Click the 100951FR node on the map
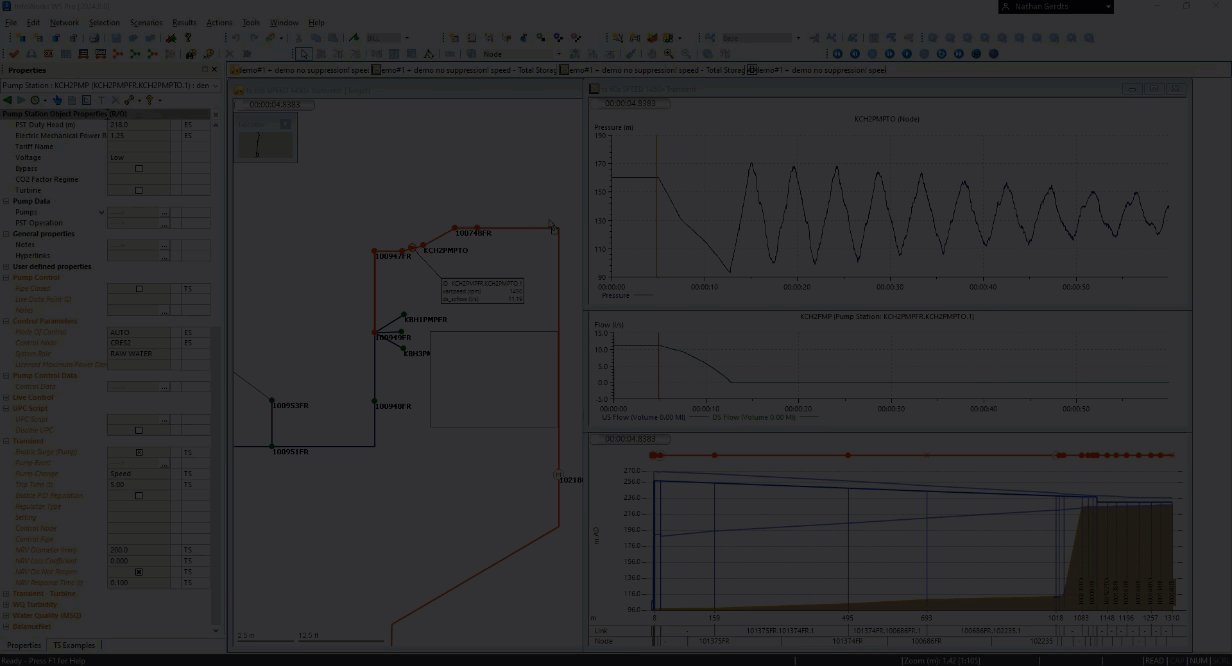This screenshot has width=1232, height=666. pos(272,446)
